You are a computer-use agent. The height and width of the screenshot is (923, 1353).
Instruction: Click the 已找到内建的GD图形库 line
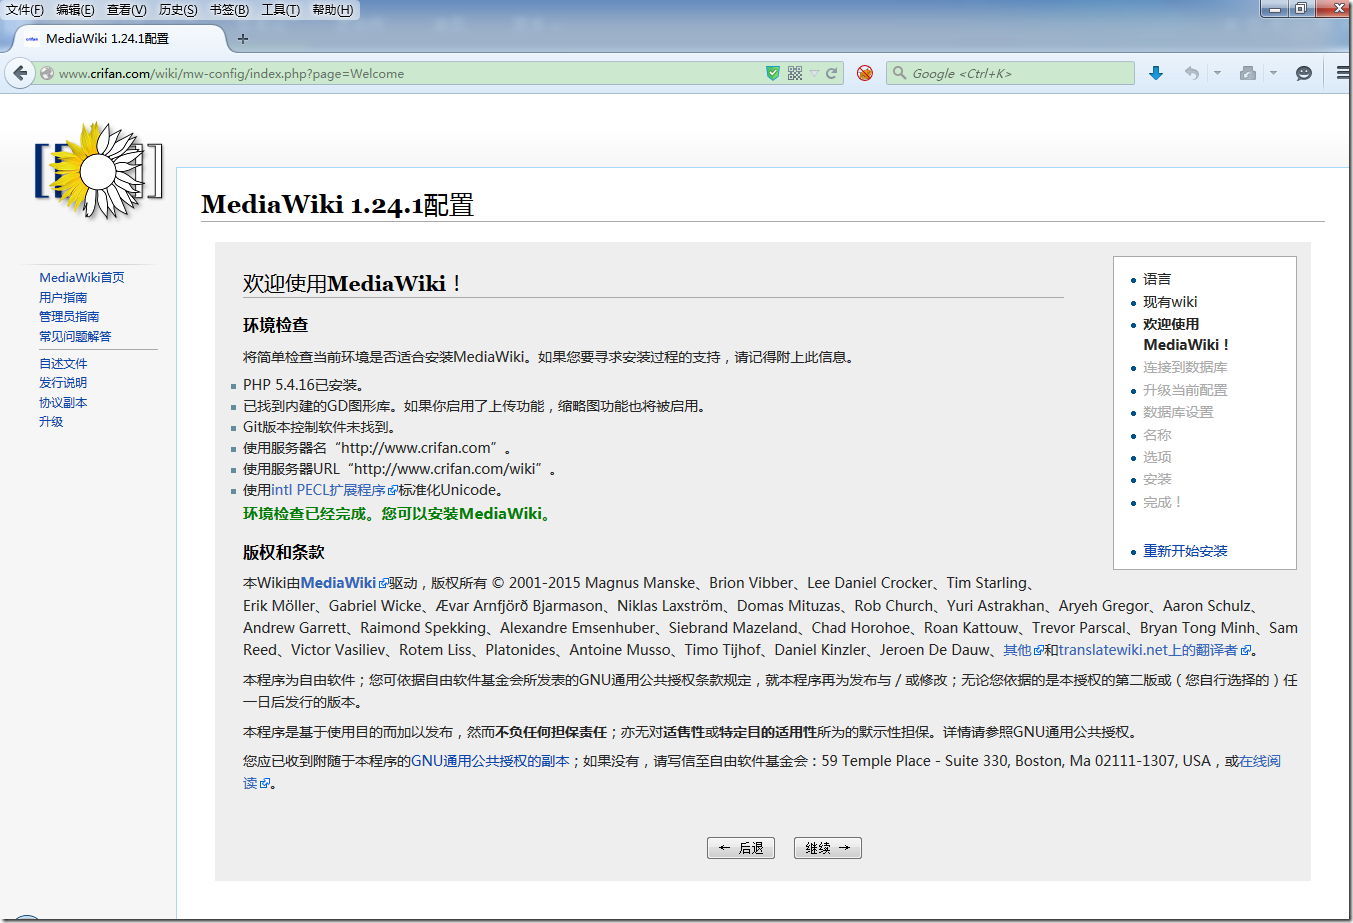476,406
